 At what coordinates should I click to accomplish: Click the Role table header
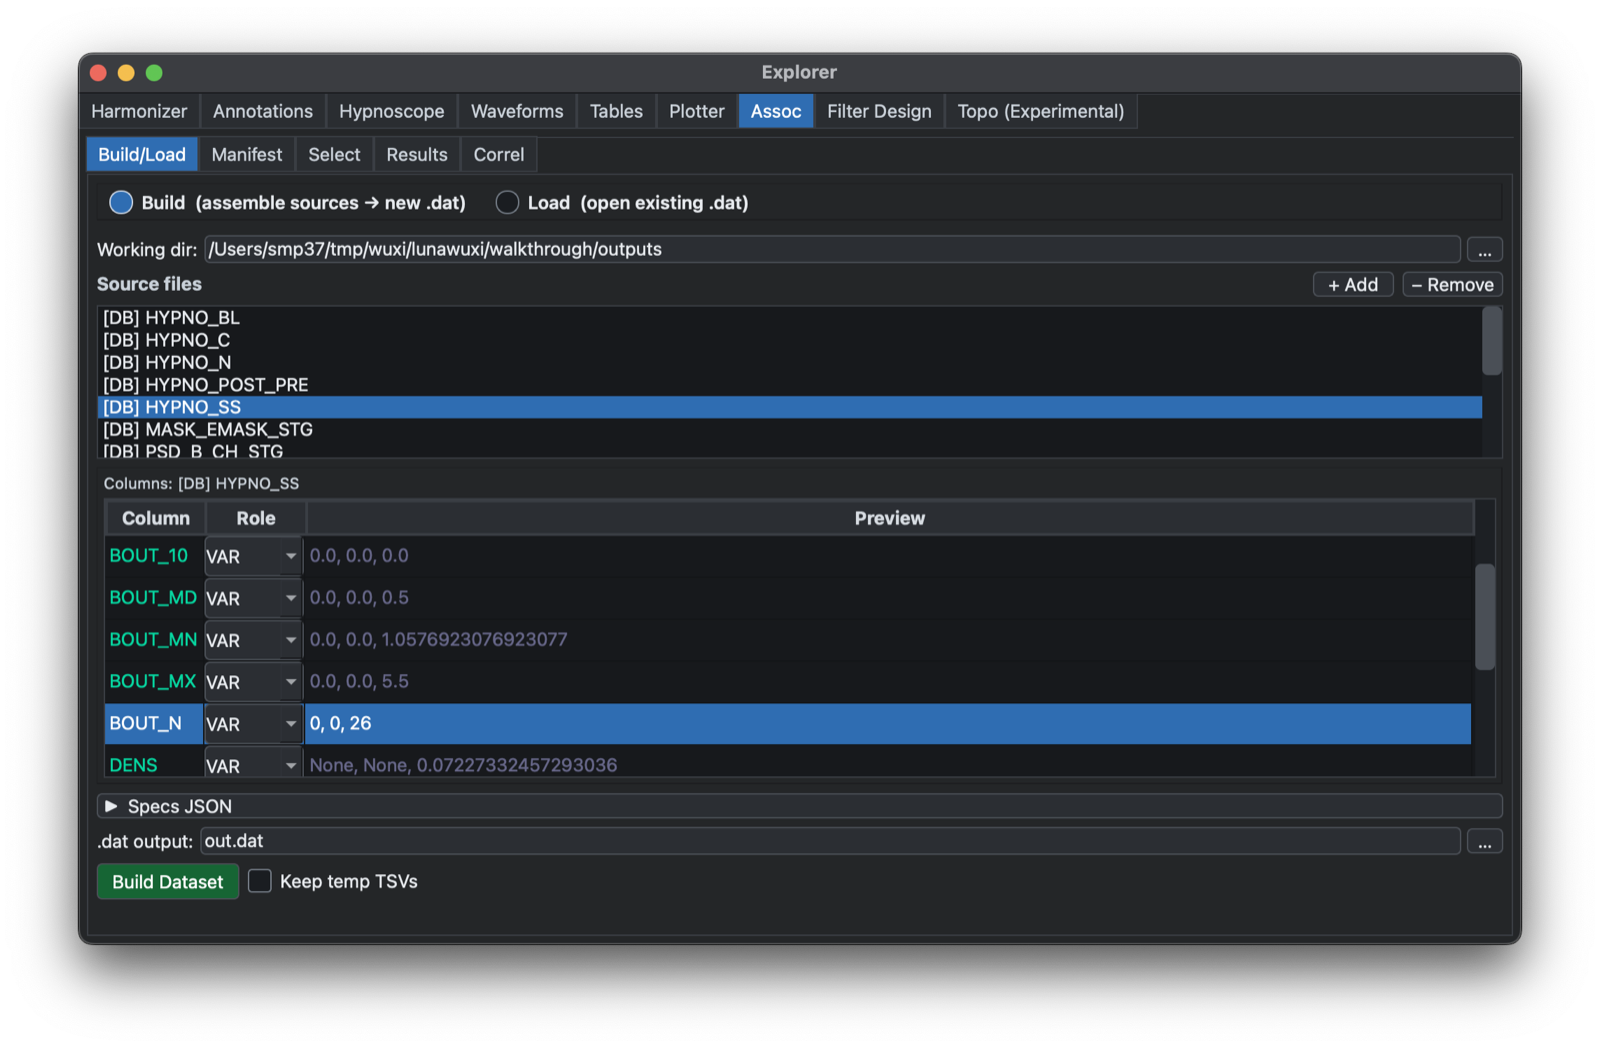click(256, 518)
